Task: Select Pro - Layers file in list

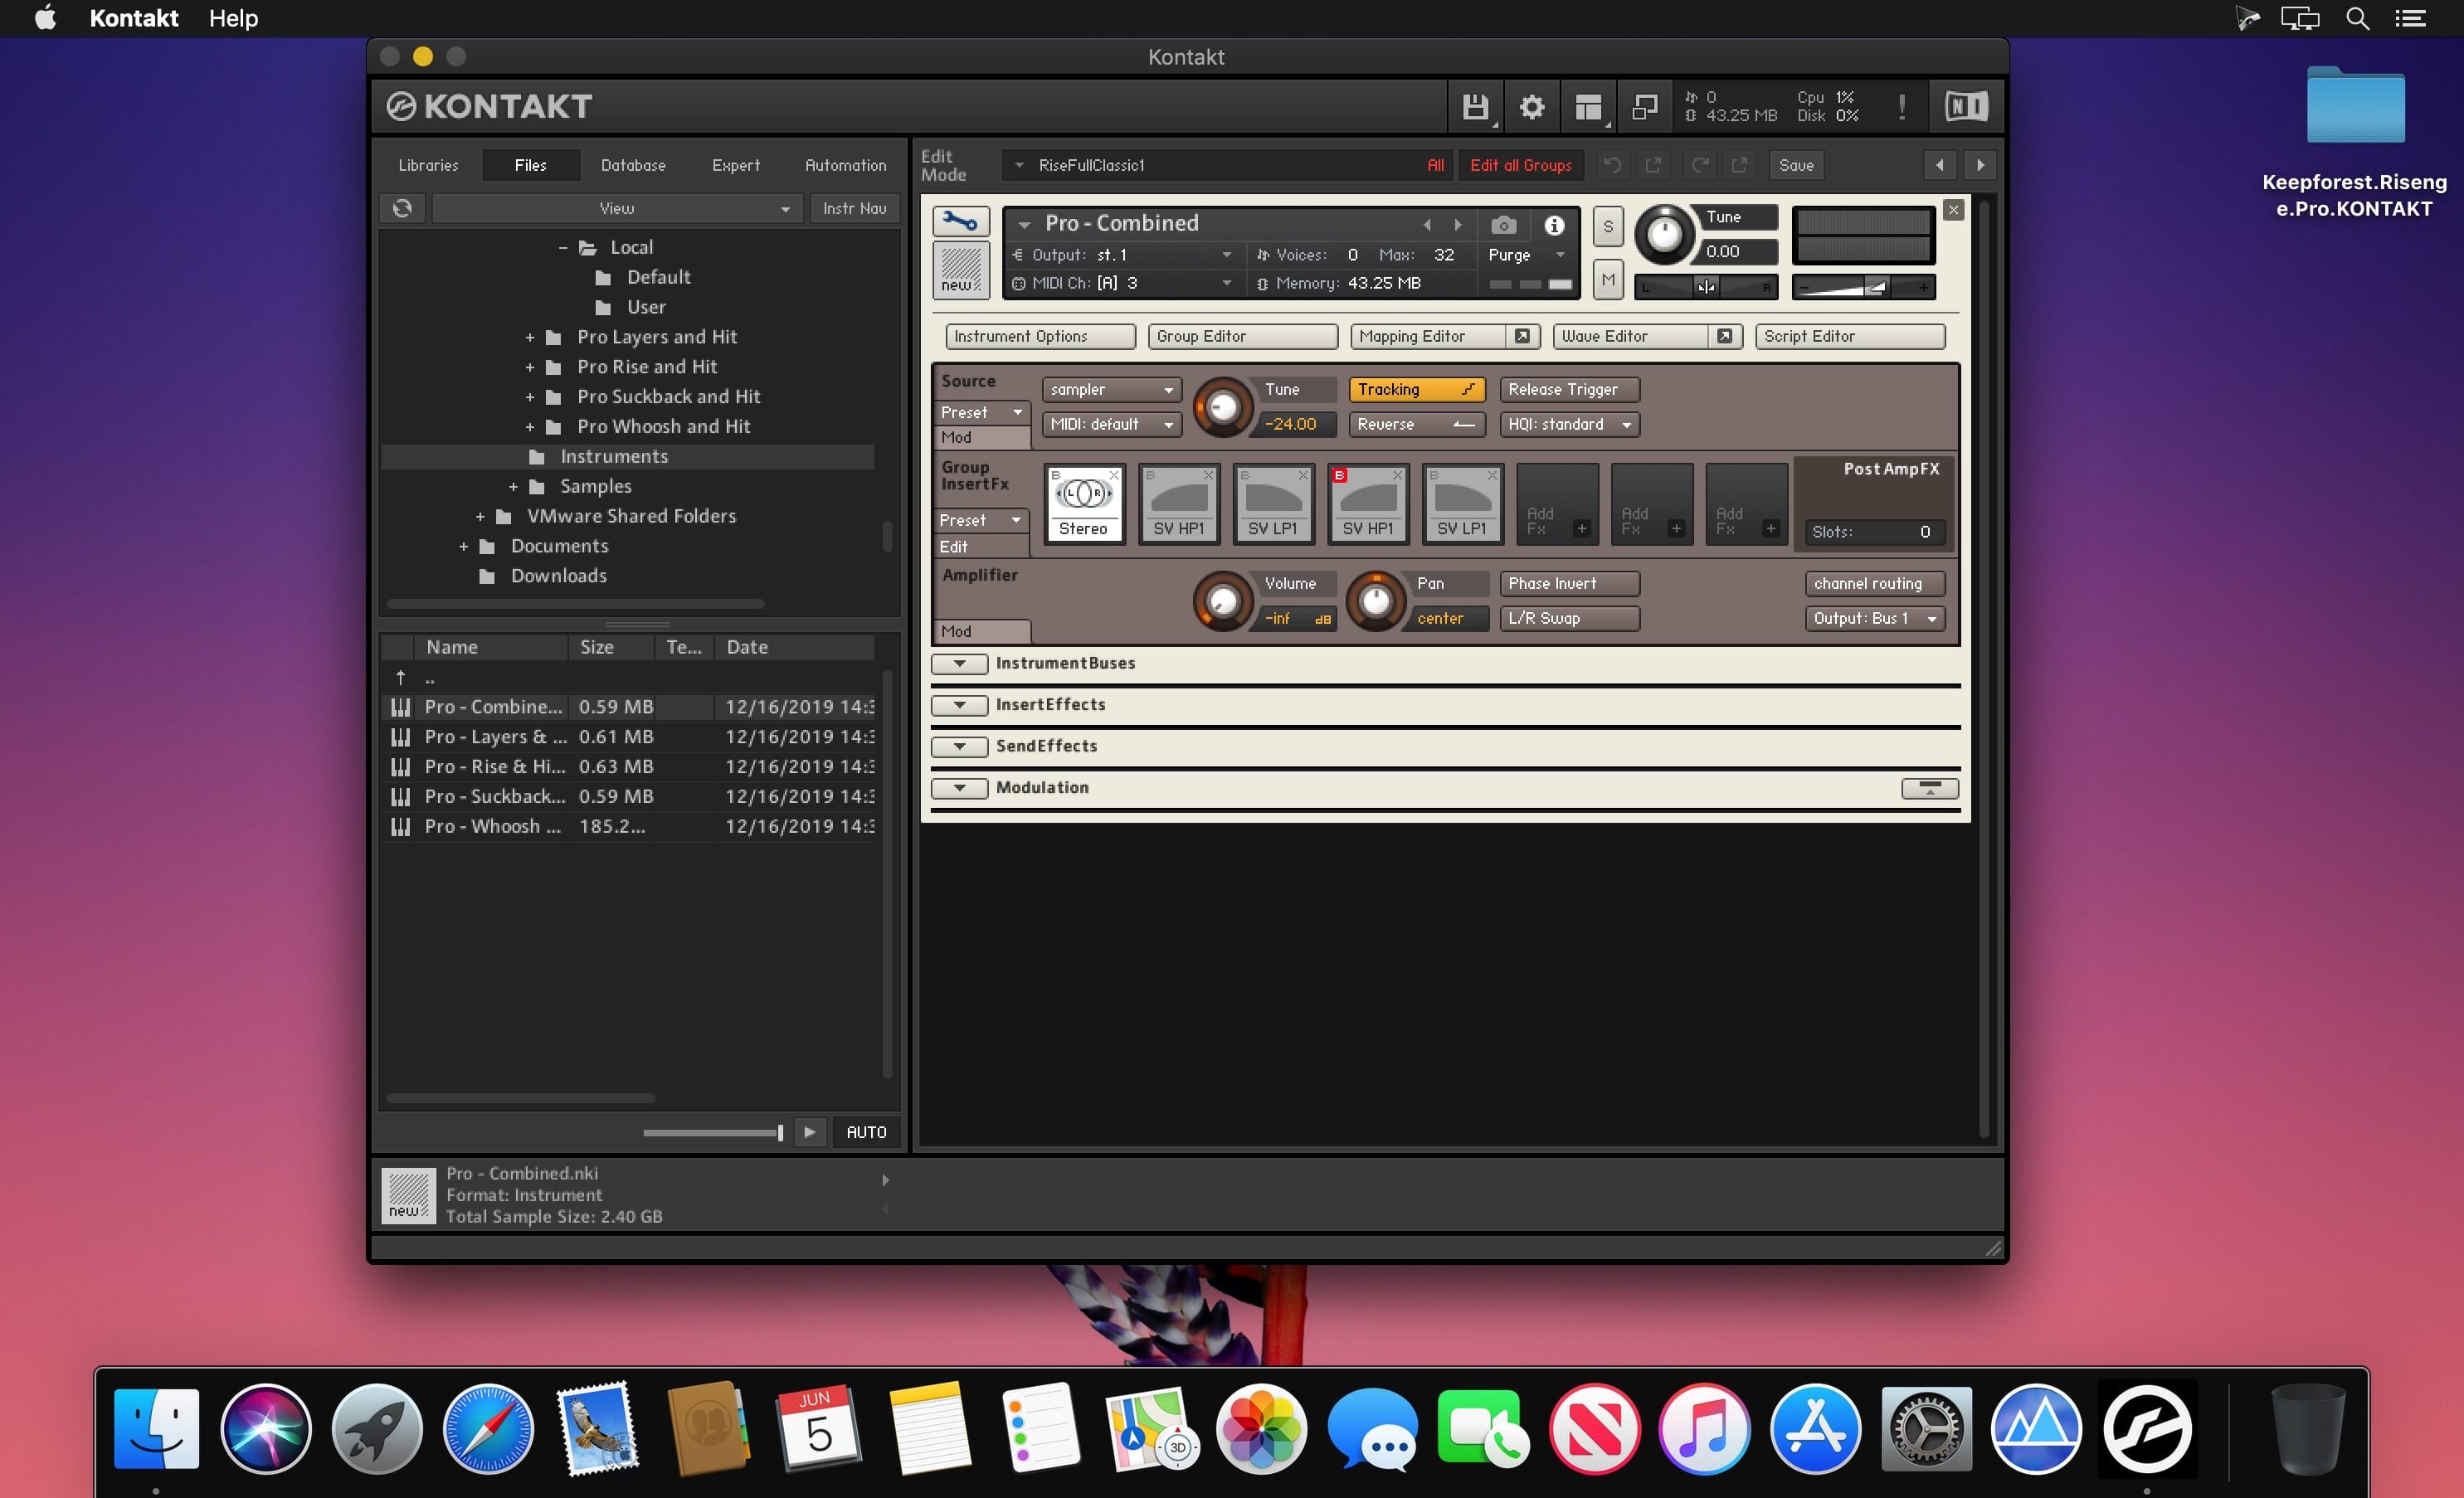Action: 628,737
